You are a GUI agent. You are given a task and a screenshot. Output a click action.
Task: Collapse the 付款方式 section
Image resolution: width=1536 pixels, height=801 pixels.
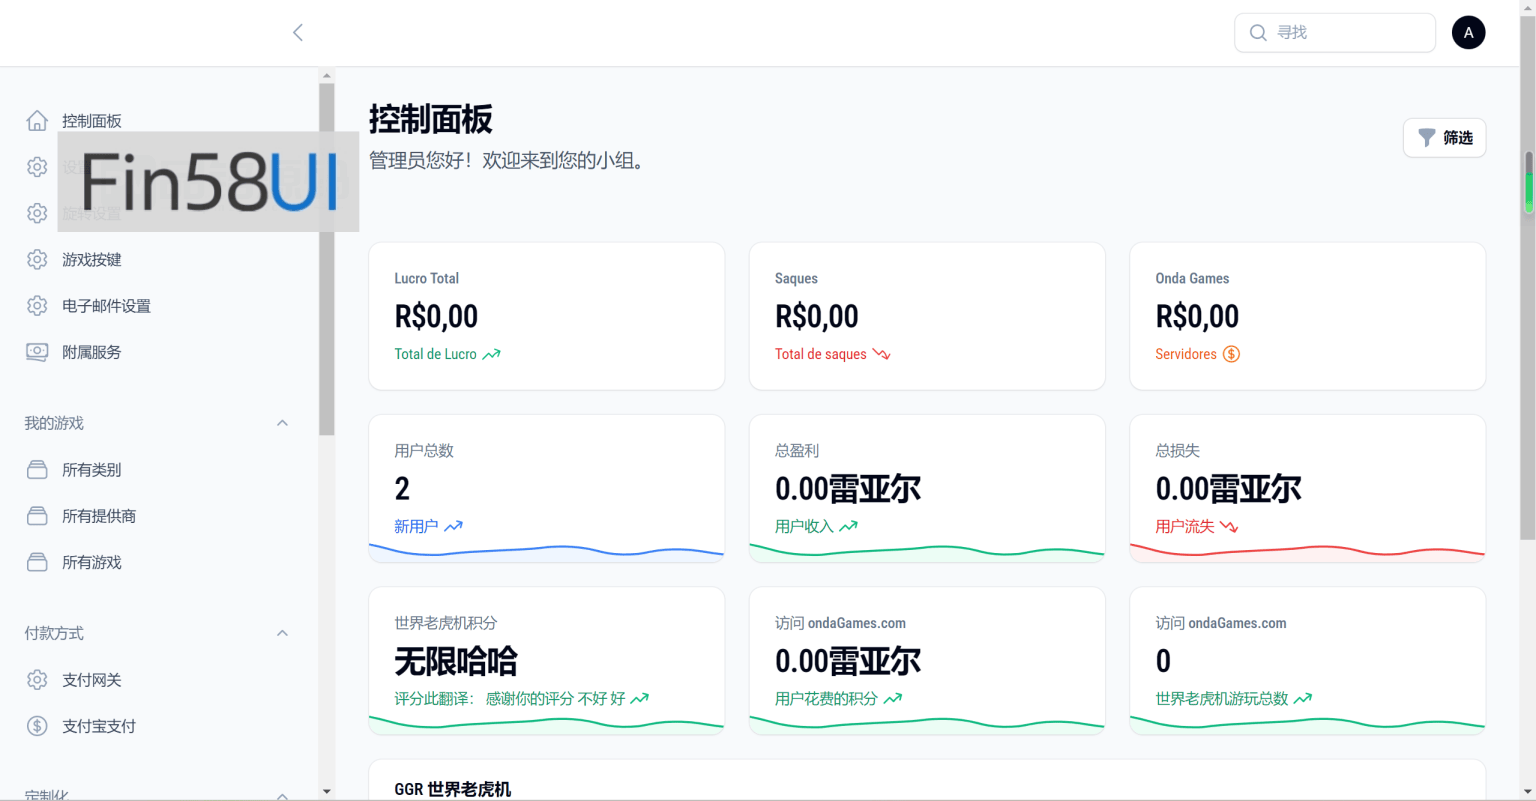click(x=282, y=633)
